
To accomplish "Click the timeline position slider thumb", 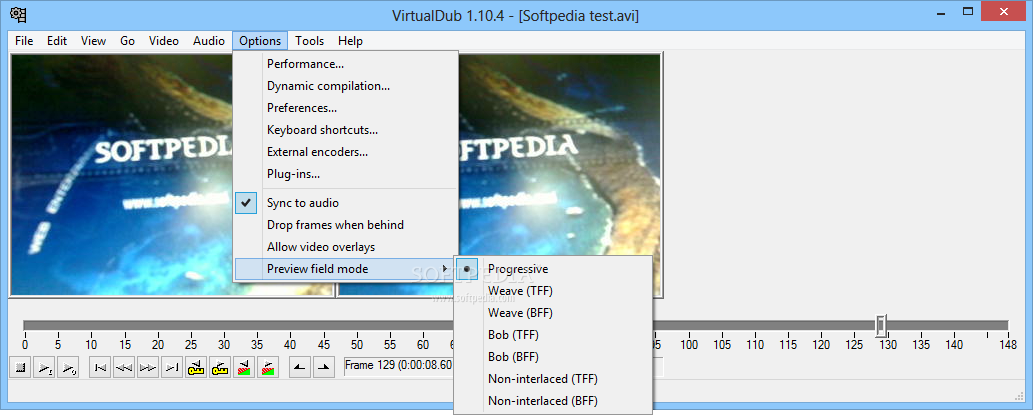I will tap(881, 325).
